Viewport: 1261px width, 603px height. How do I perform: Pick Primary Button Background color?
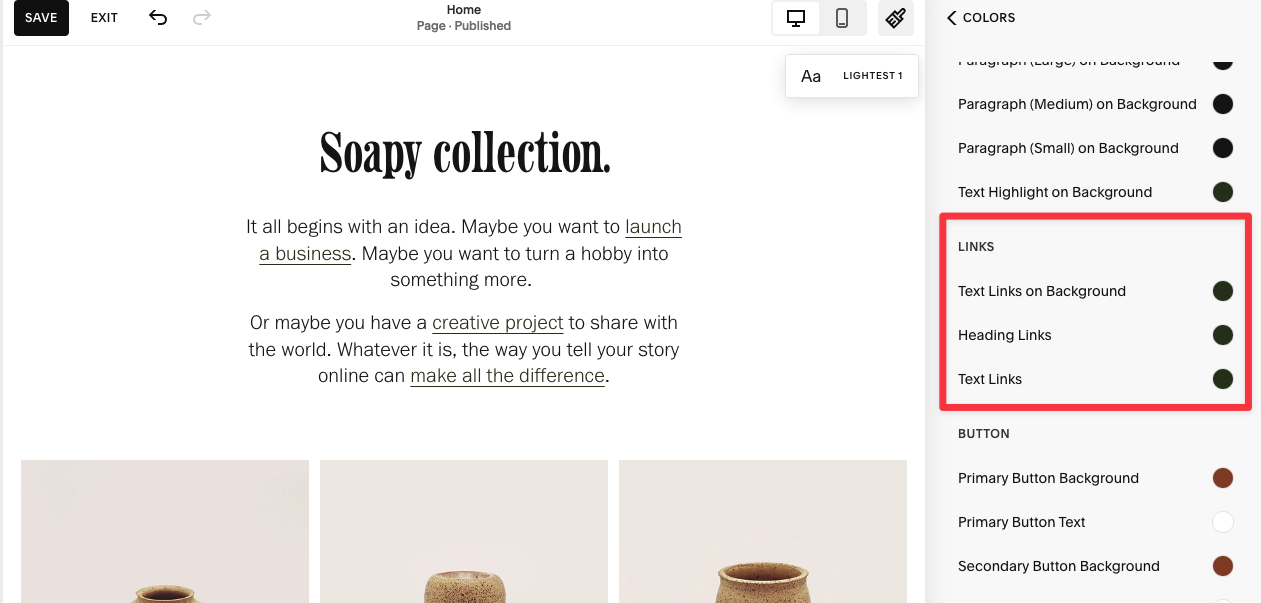[1222, 478]
